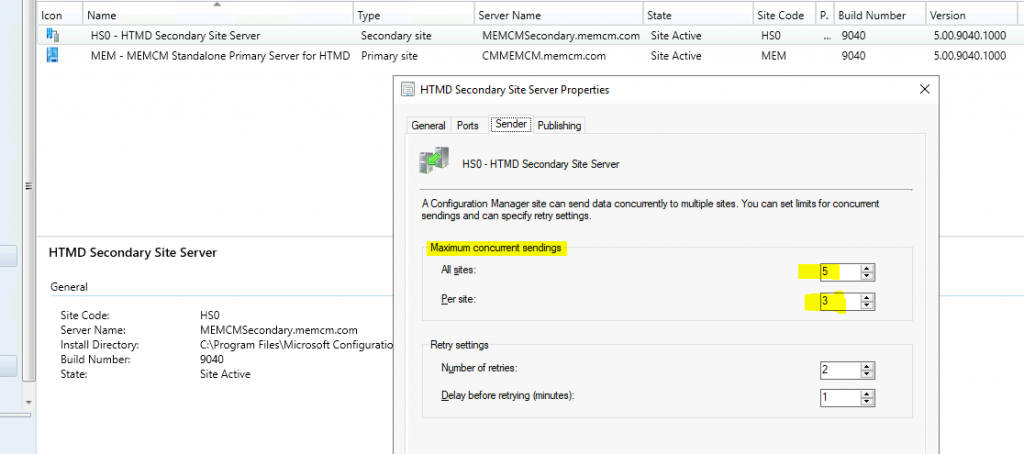Image resolution: width=1024 pixels, height=454 pixels.
Task: Select the MEM primary site row icon
Action: coord(52,56)
